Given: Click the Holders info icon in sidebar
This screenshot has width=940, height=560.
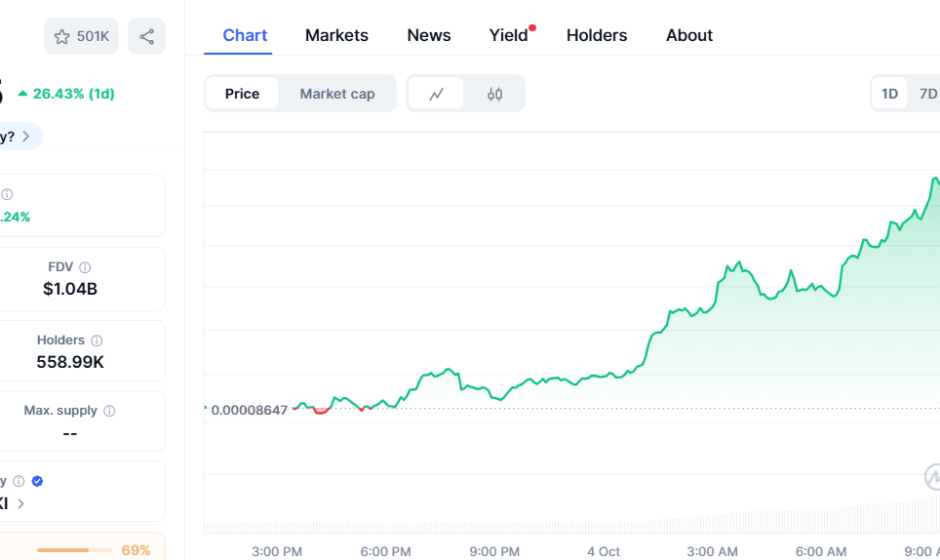Looking at the screenshot, I should pos(96,341).
